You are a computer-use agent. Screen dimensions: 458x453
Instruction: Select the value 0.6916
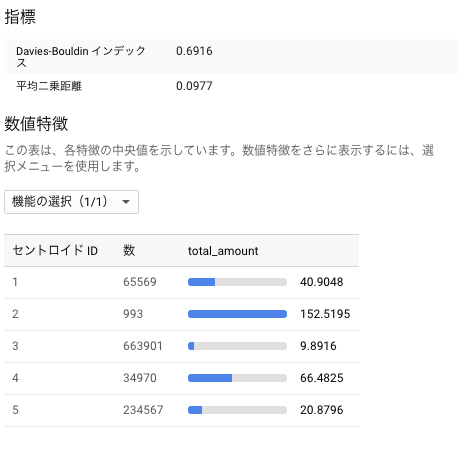pyautogui.click(x=194, y=51)
